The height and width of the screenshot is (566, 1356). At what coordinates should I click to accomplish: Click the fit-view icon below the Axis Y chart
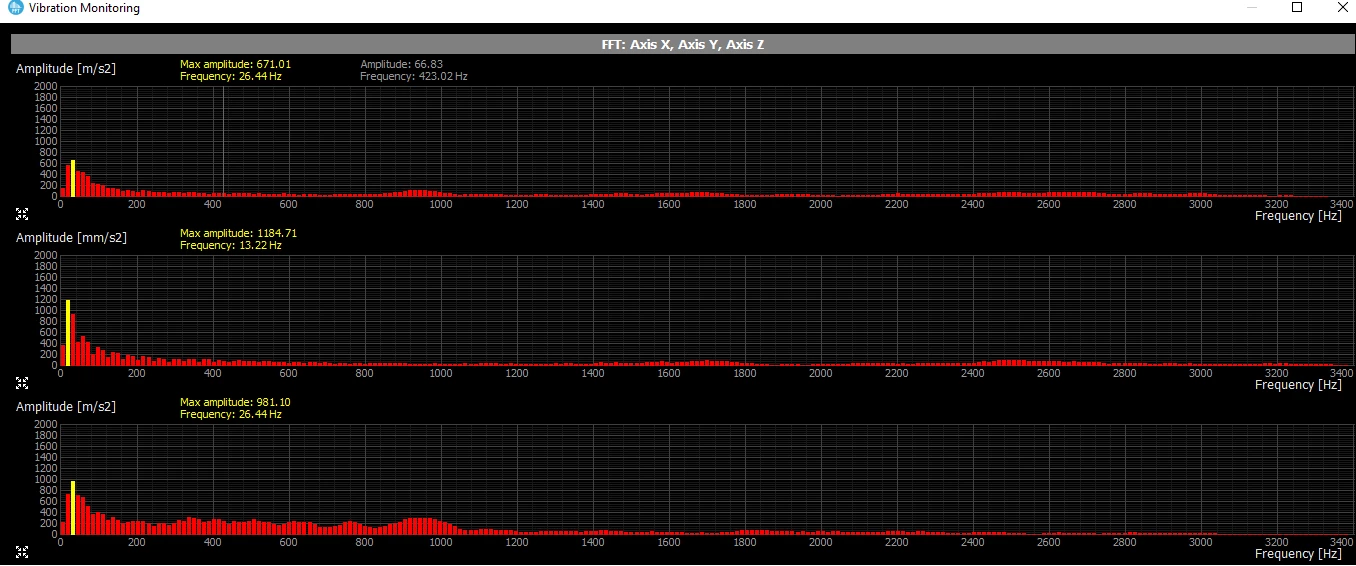[x=22, y=382]
